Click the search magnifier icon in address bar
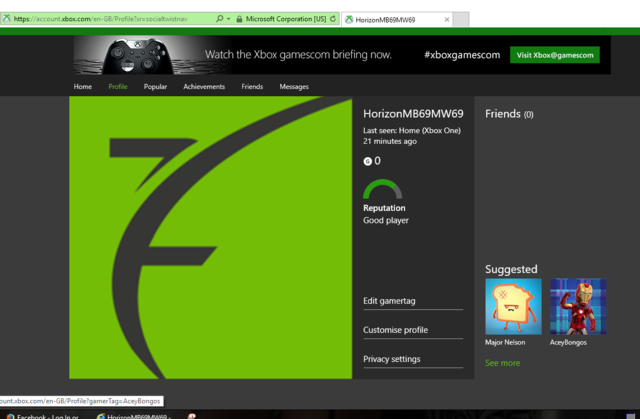This screenshot has height=419, width=640. tap(219, 19)
